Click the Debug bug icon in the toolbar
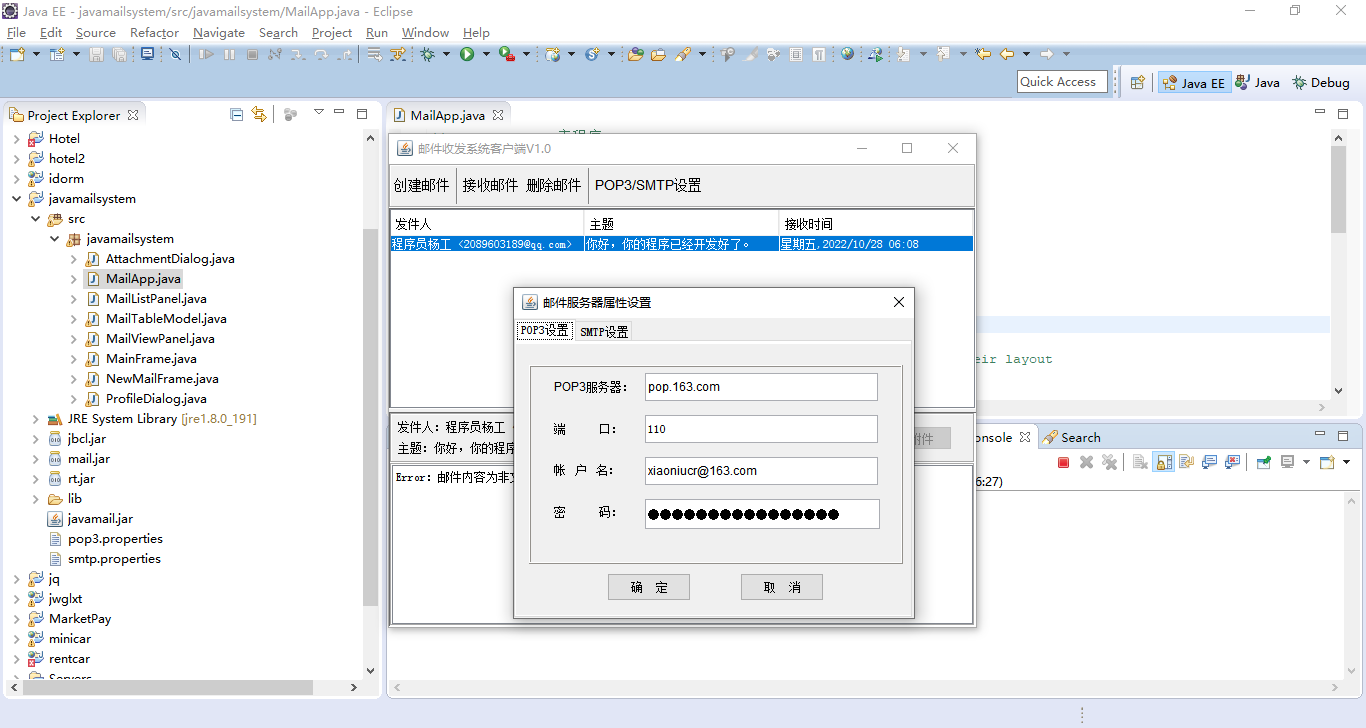 [x=428, y=54]
